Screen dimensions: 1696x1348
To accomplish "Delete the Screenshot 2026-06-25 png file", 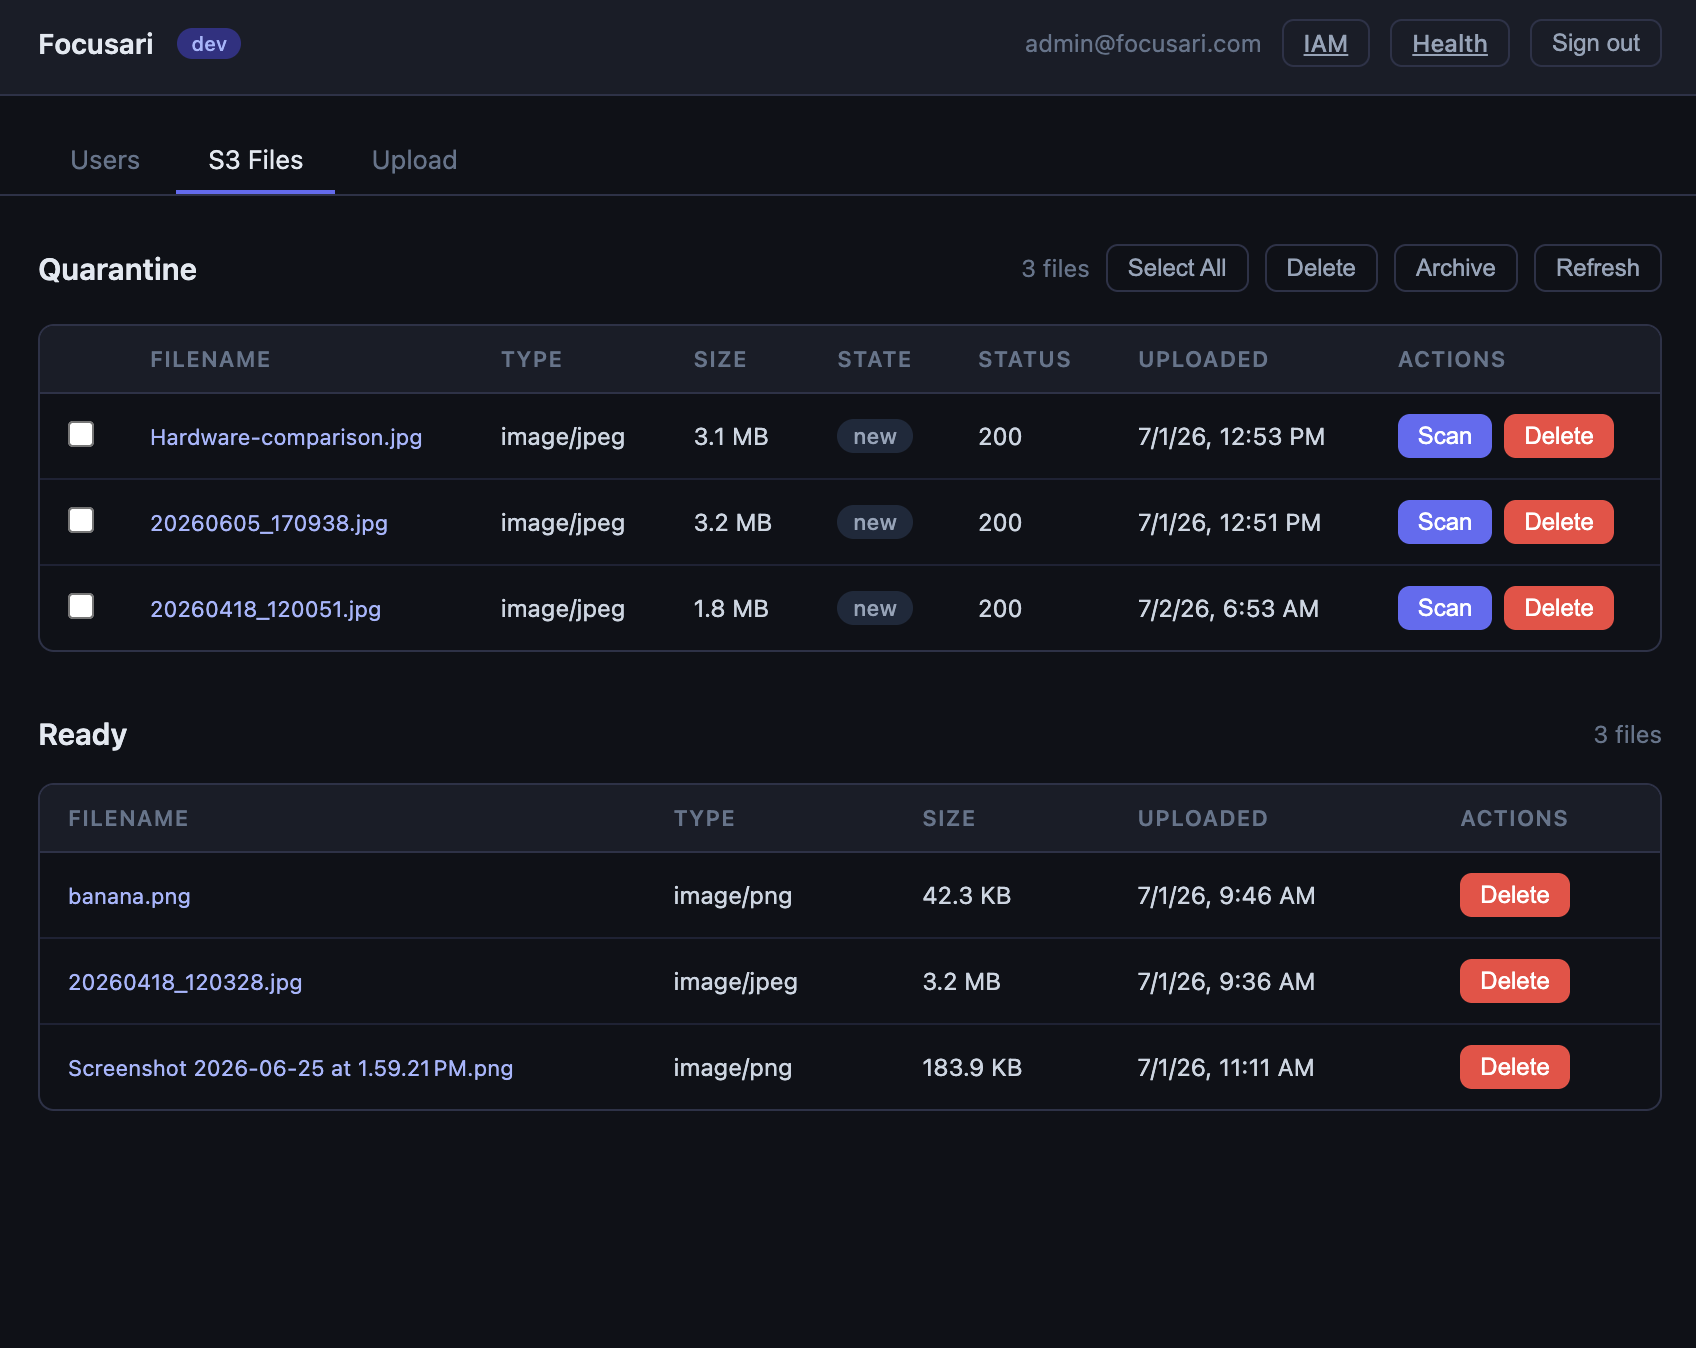I will [x=1514, y=1067].
